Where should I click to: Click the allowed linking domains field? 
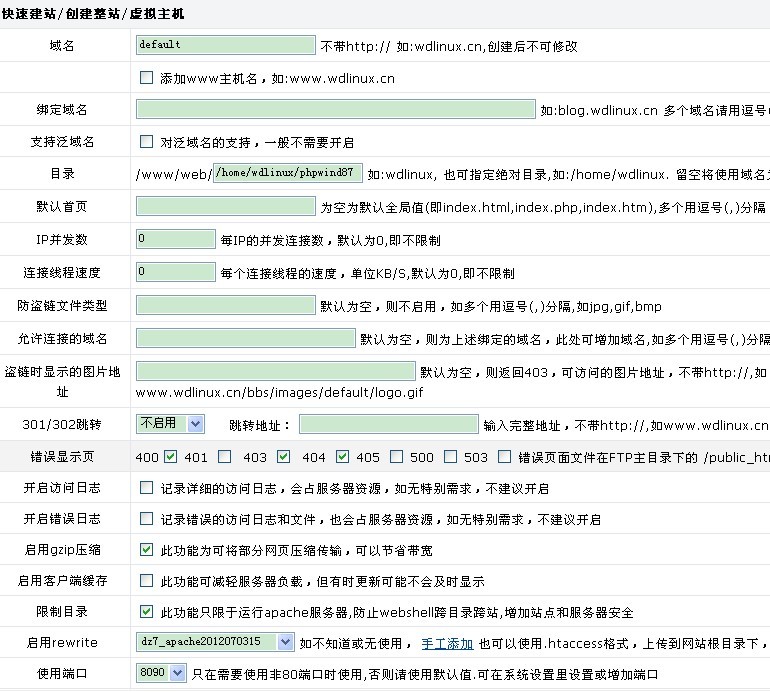click(245, 338)
